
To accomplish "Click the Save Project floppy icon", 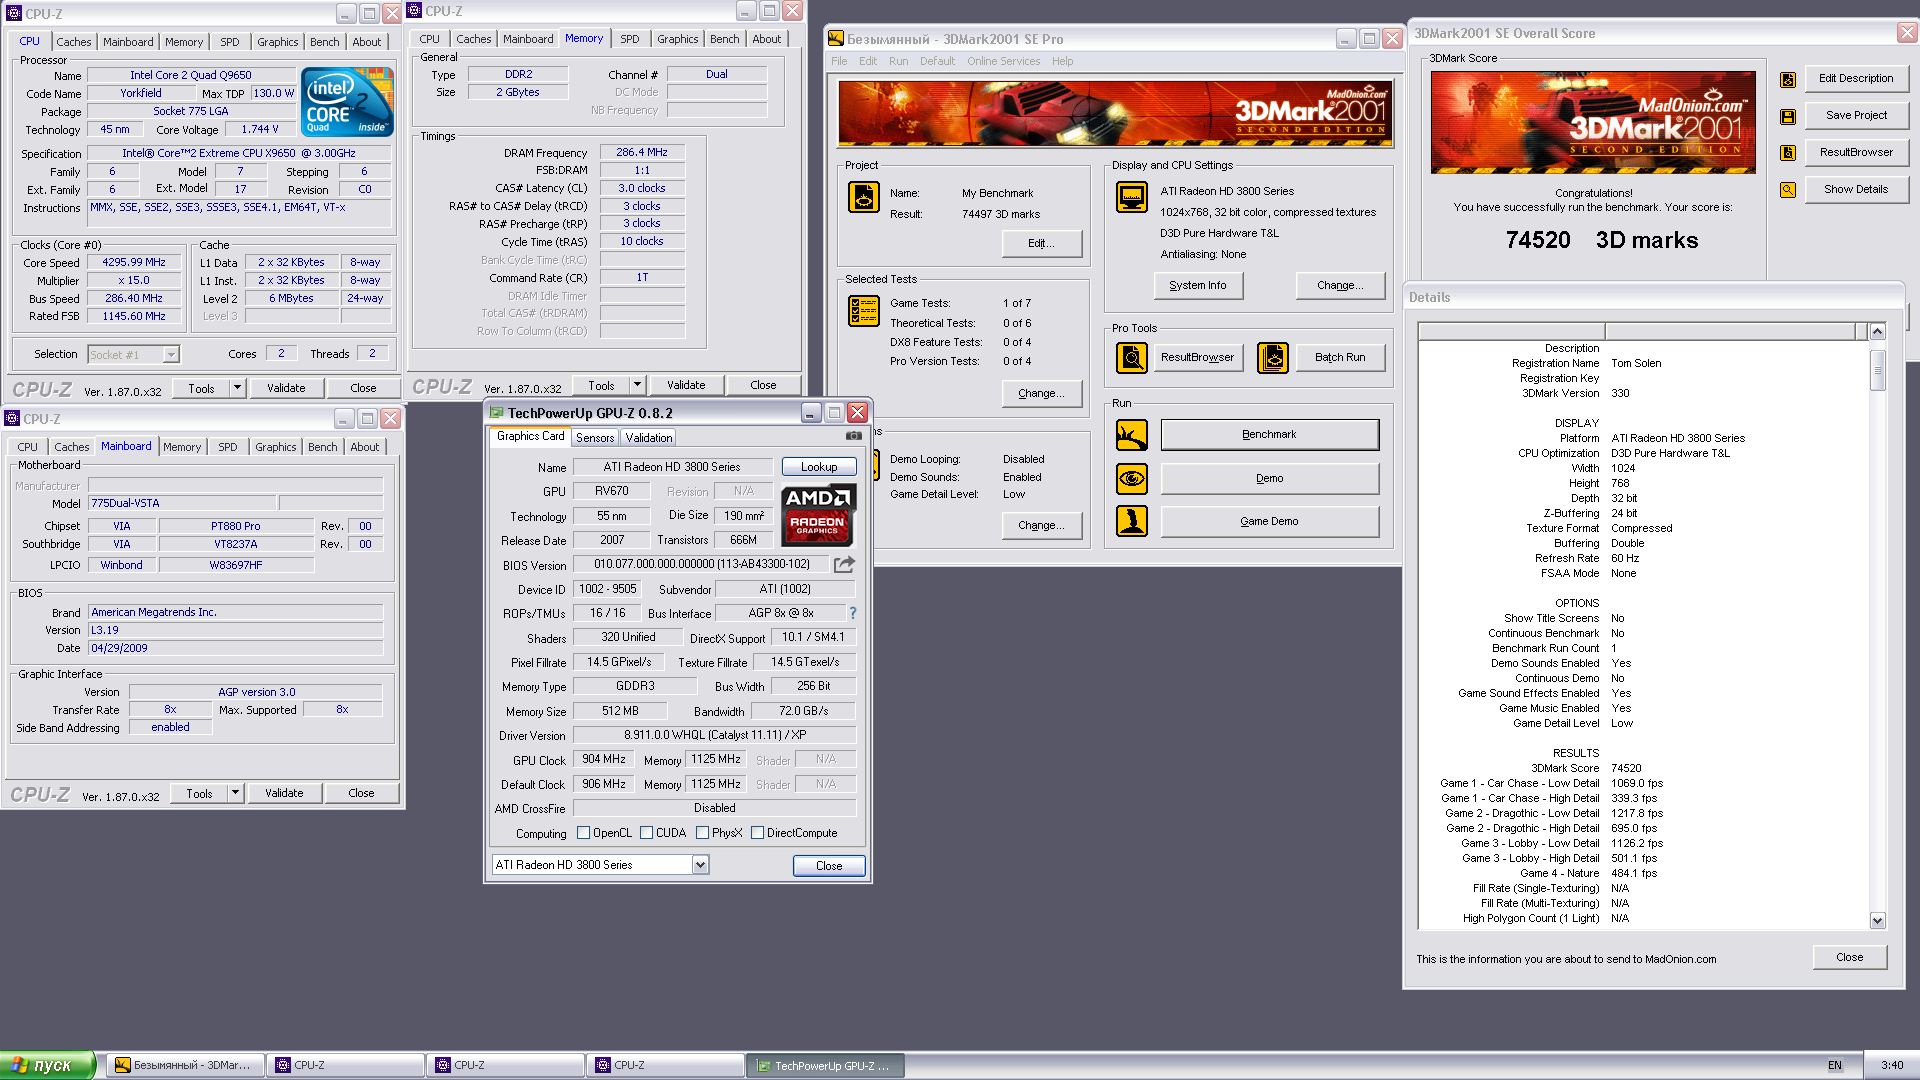I will (x=1788, y=117).
